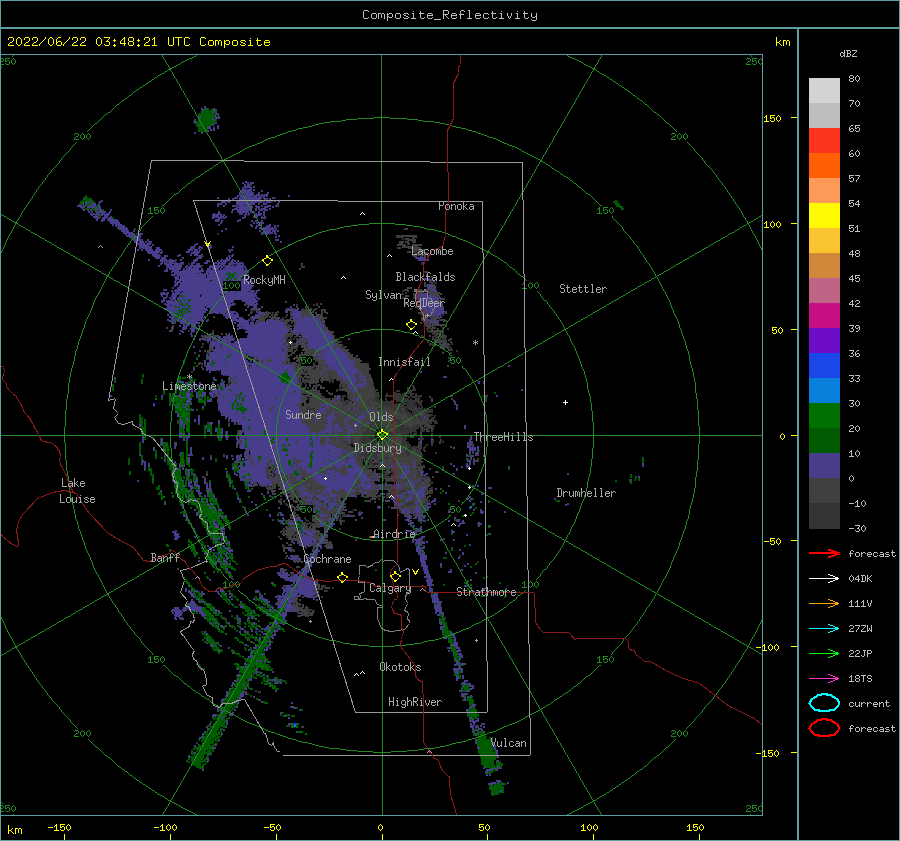Click yellow diamond marker below RedDeer label
The height and width of the screenshot is (841, 900).
point(412,325)
